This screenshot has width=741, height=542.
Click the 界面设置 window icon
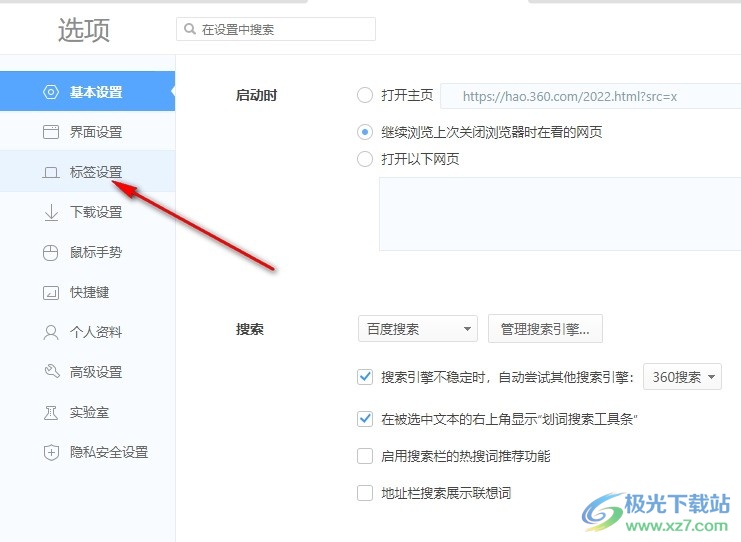(51, 132)
